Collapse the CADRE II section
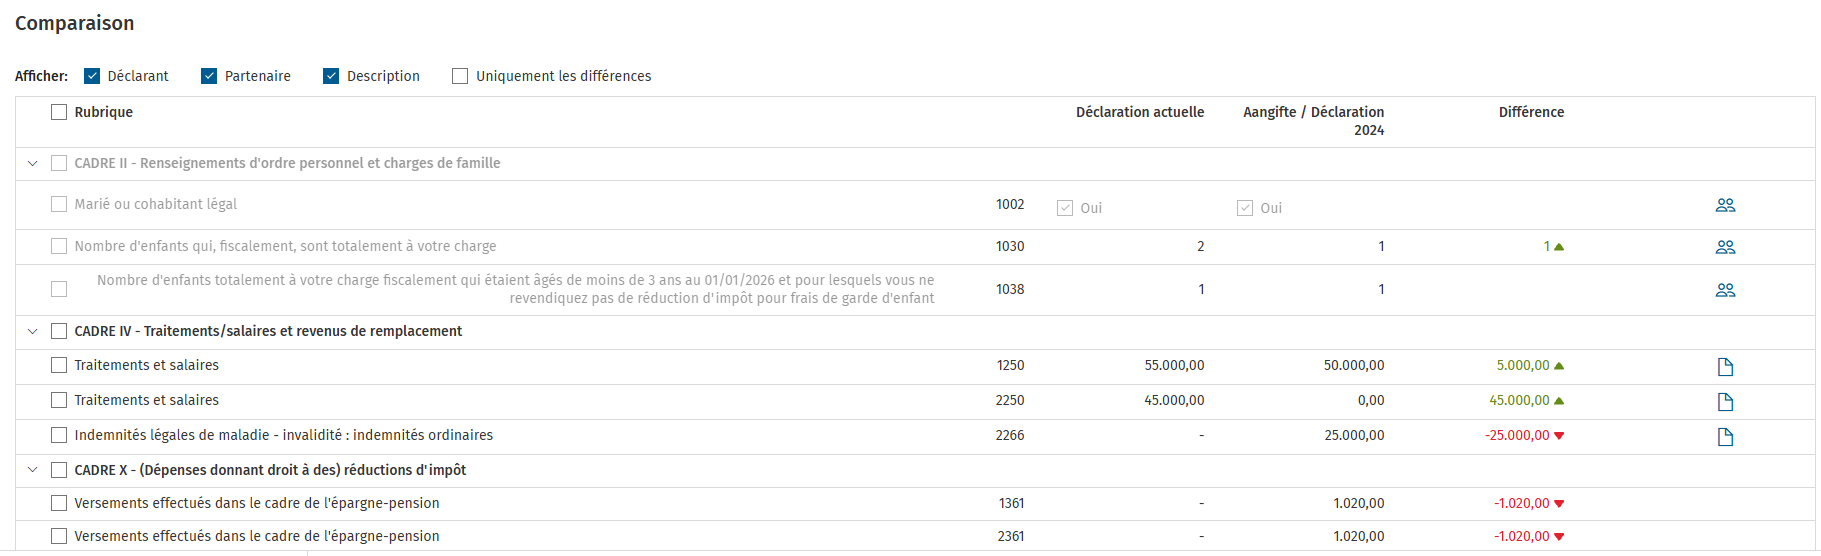The width and height of the screenshot is (1821, 556). (32, 163)
